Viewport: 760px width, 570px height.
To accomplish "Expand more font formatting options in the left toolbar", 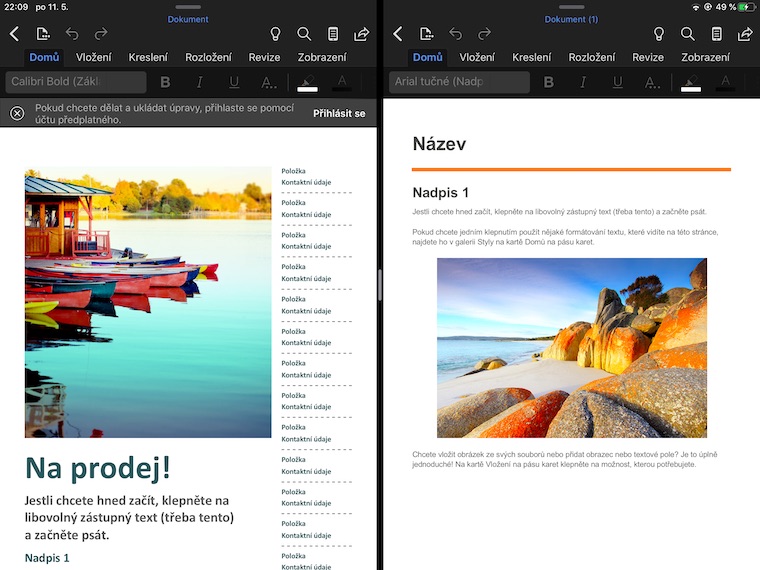I will 269,82.
